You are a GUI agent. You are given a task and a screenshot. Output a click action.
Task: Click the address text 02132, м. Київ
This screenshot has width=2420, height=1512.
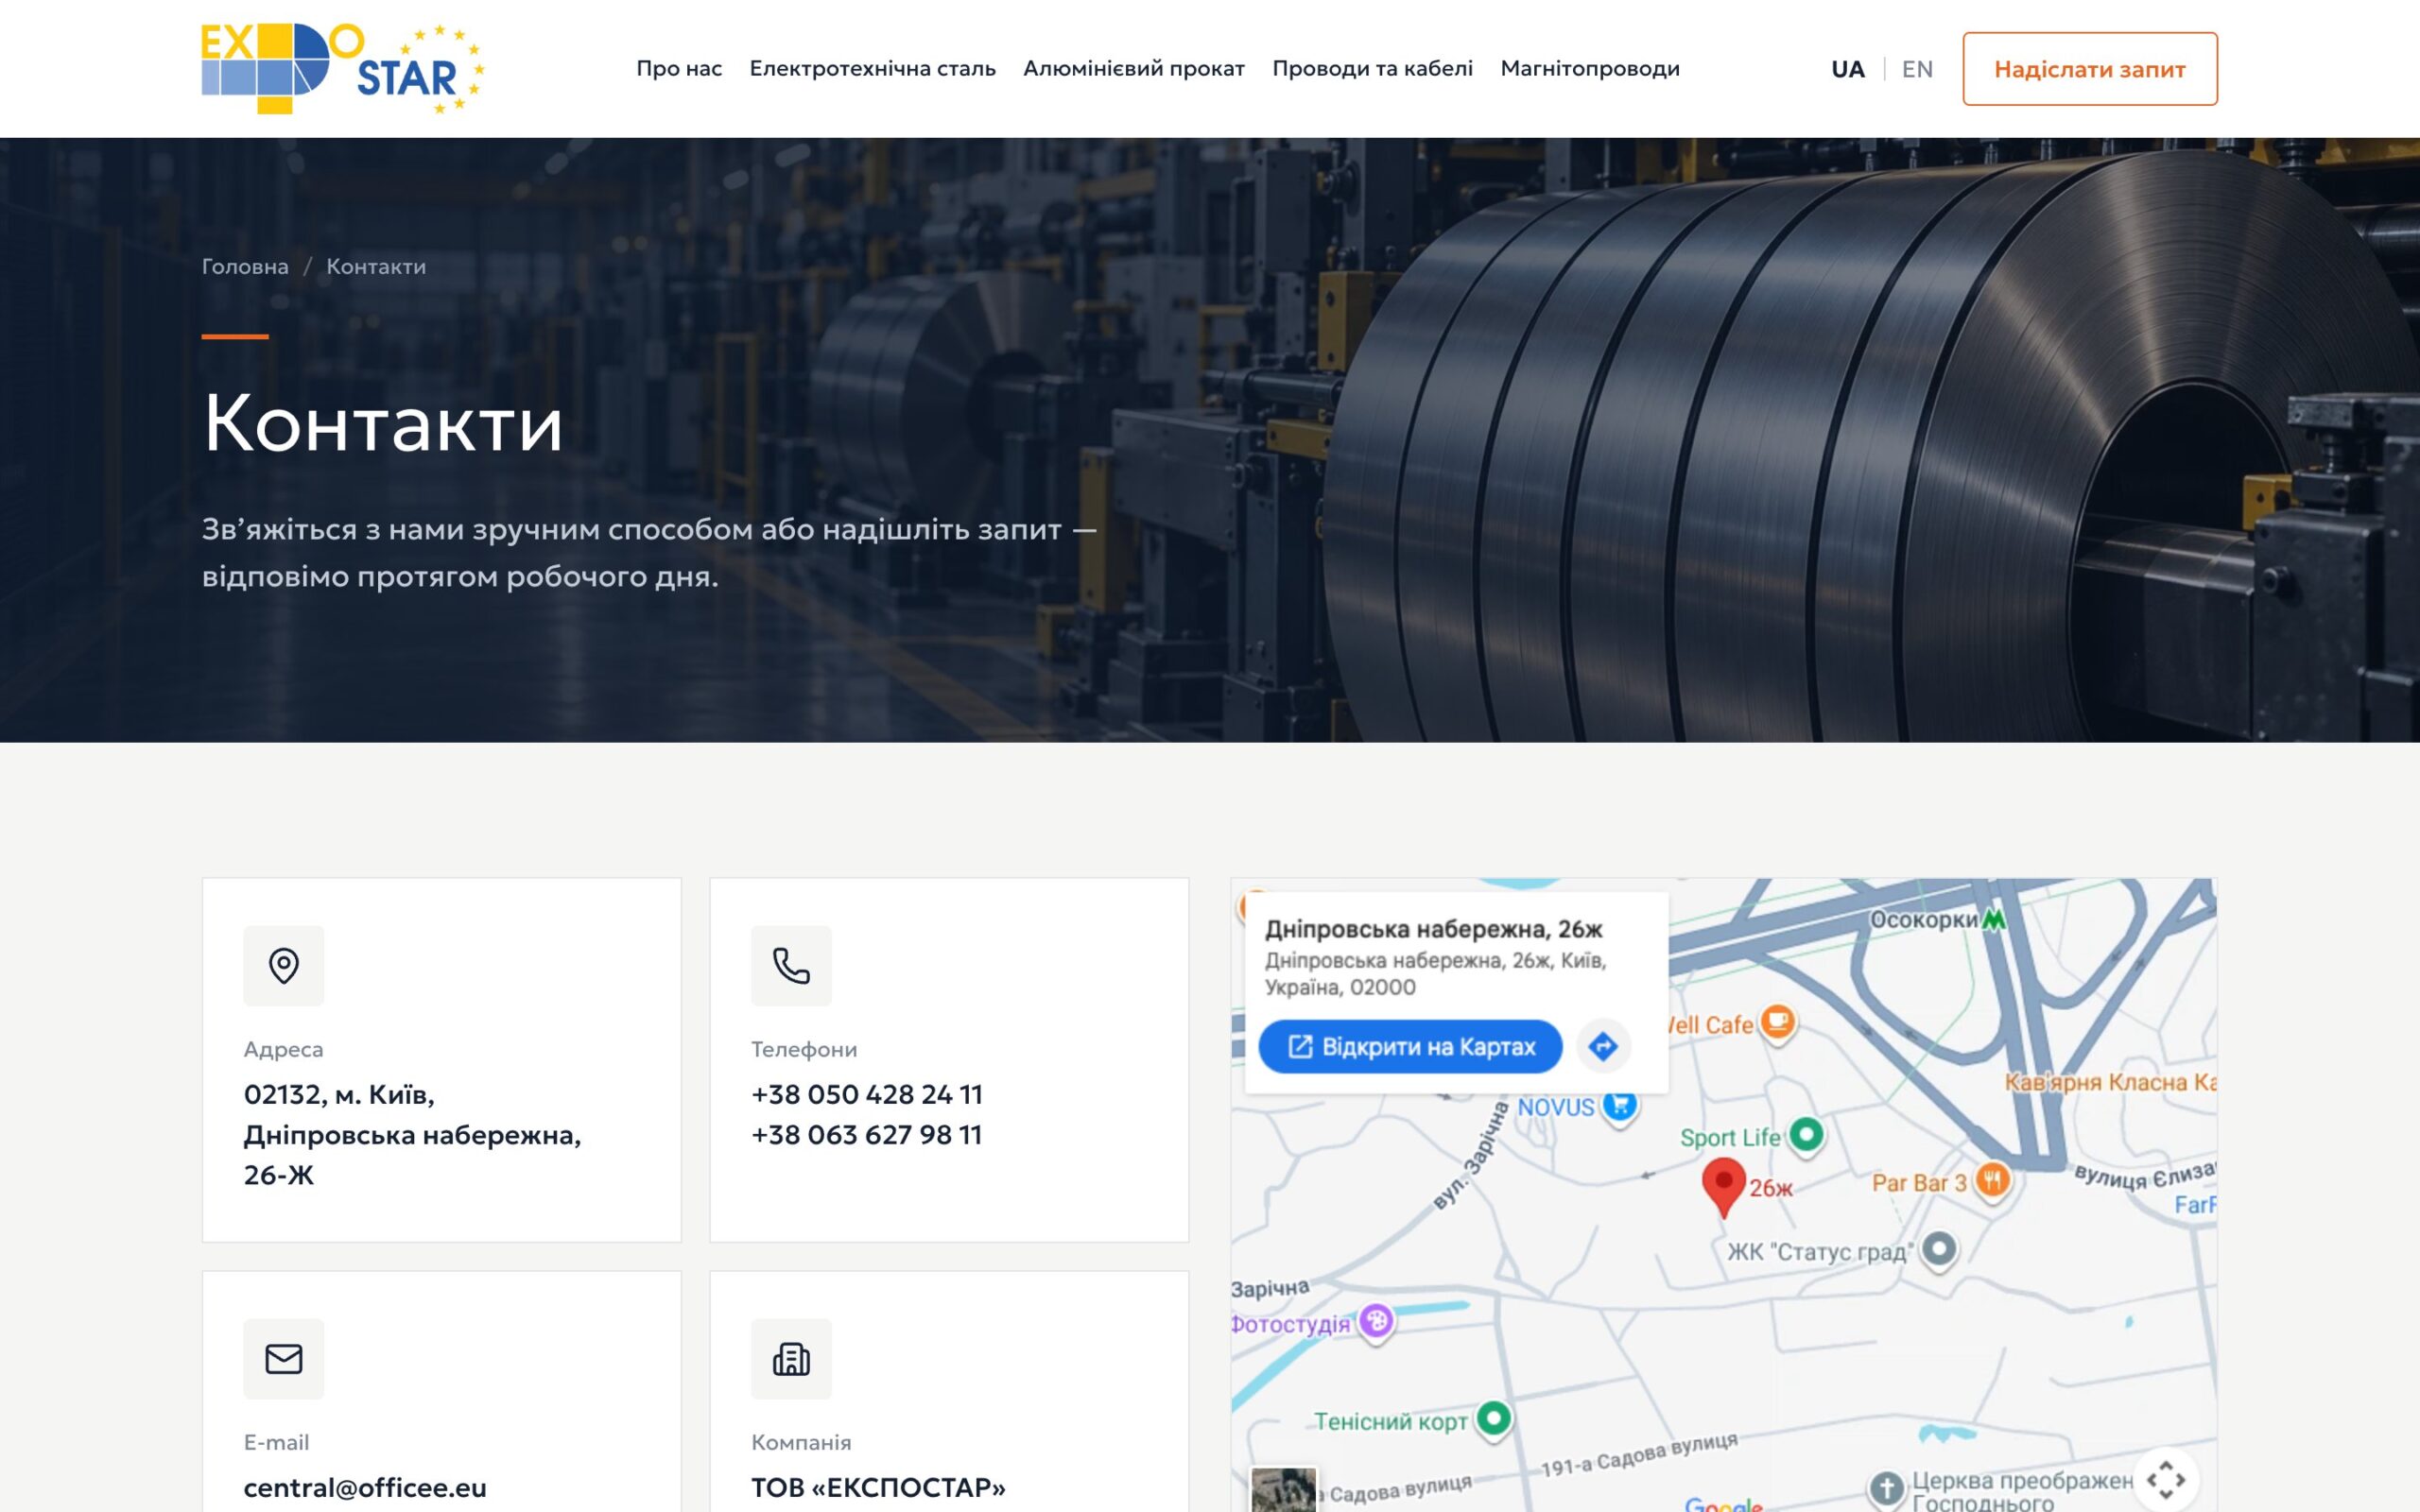coord(339,1094)
